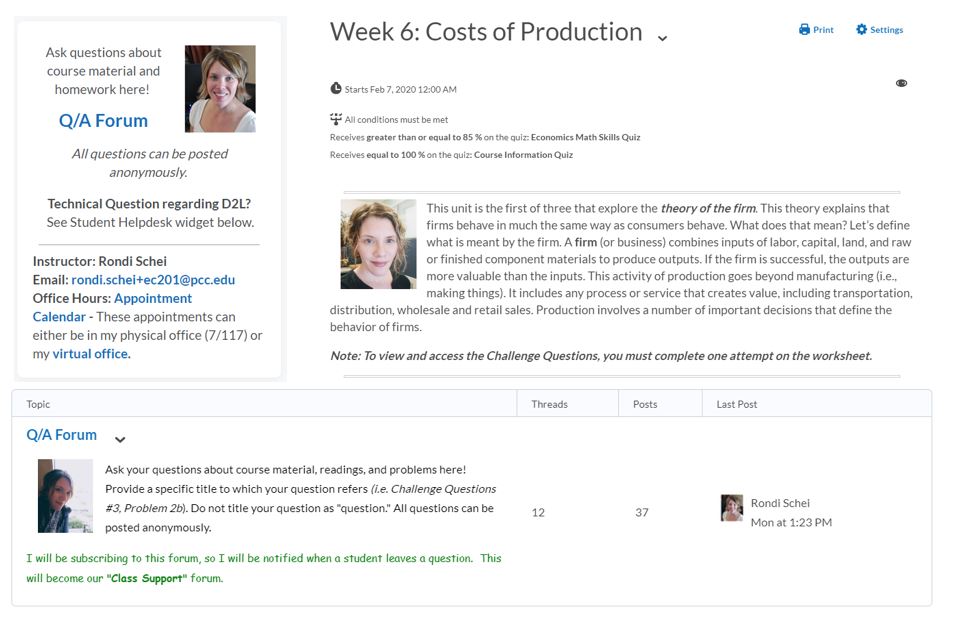Collapse the Q/A Forum chevron
Screen dimensions: 953x618
(x=120, y=439)
